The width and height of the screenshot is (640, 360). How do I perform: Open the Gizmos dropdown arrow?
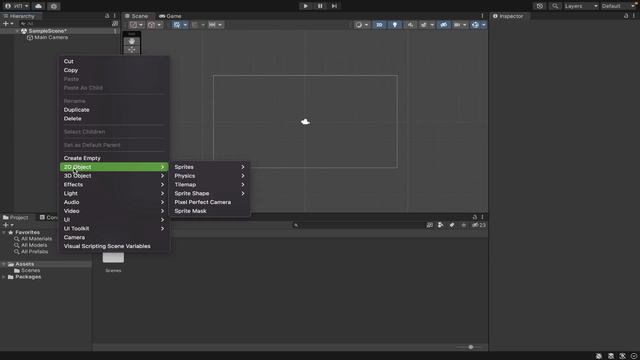[x=484, y=25]
